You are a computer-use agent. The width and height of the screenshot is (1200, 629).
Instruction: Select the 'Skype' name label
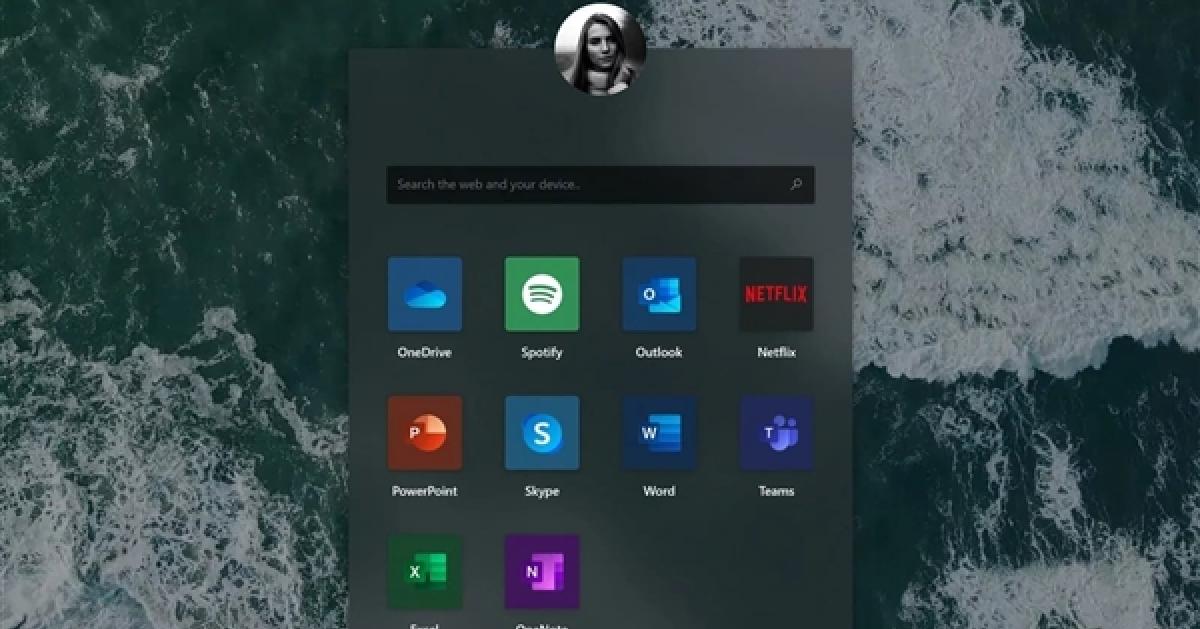542,491
